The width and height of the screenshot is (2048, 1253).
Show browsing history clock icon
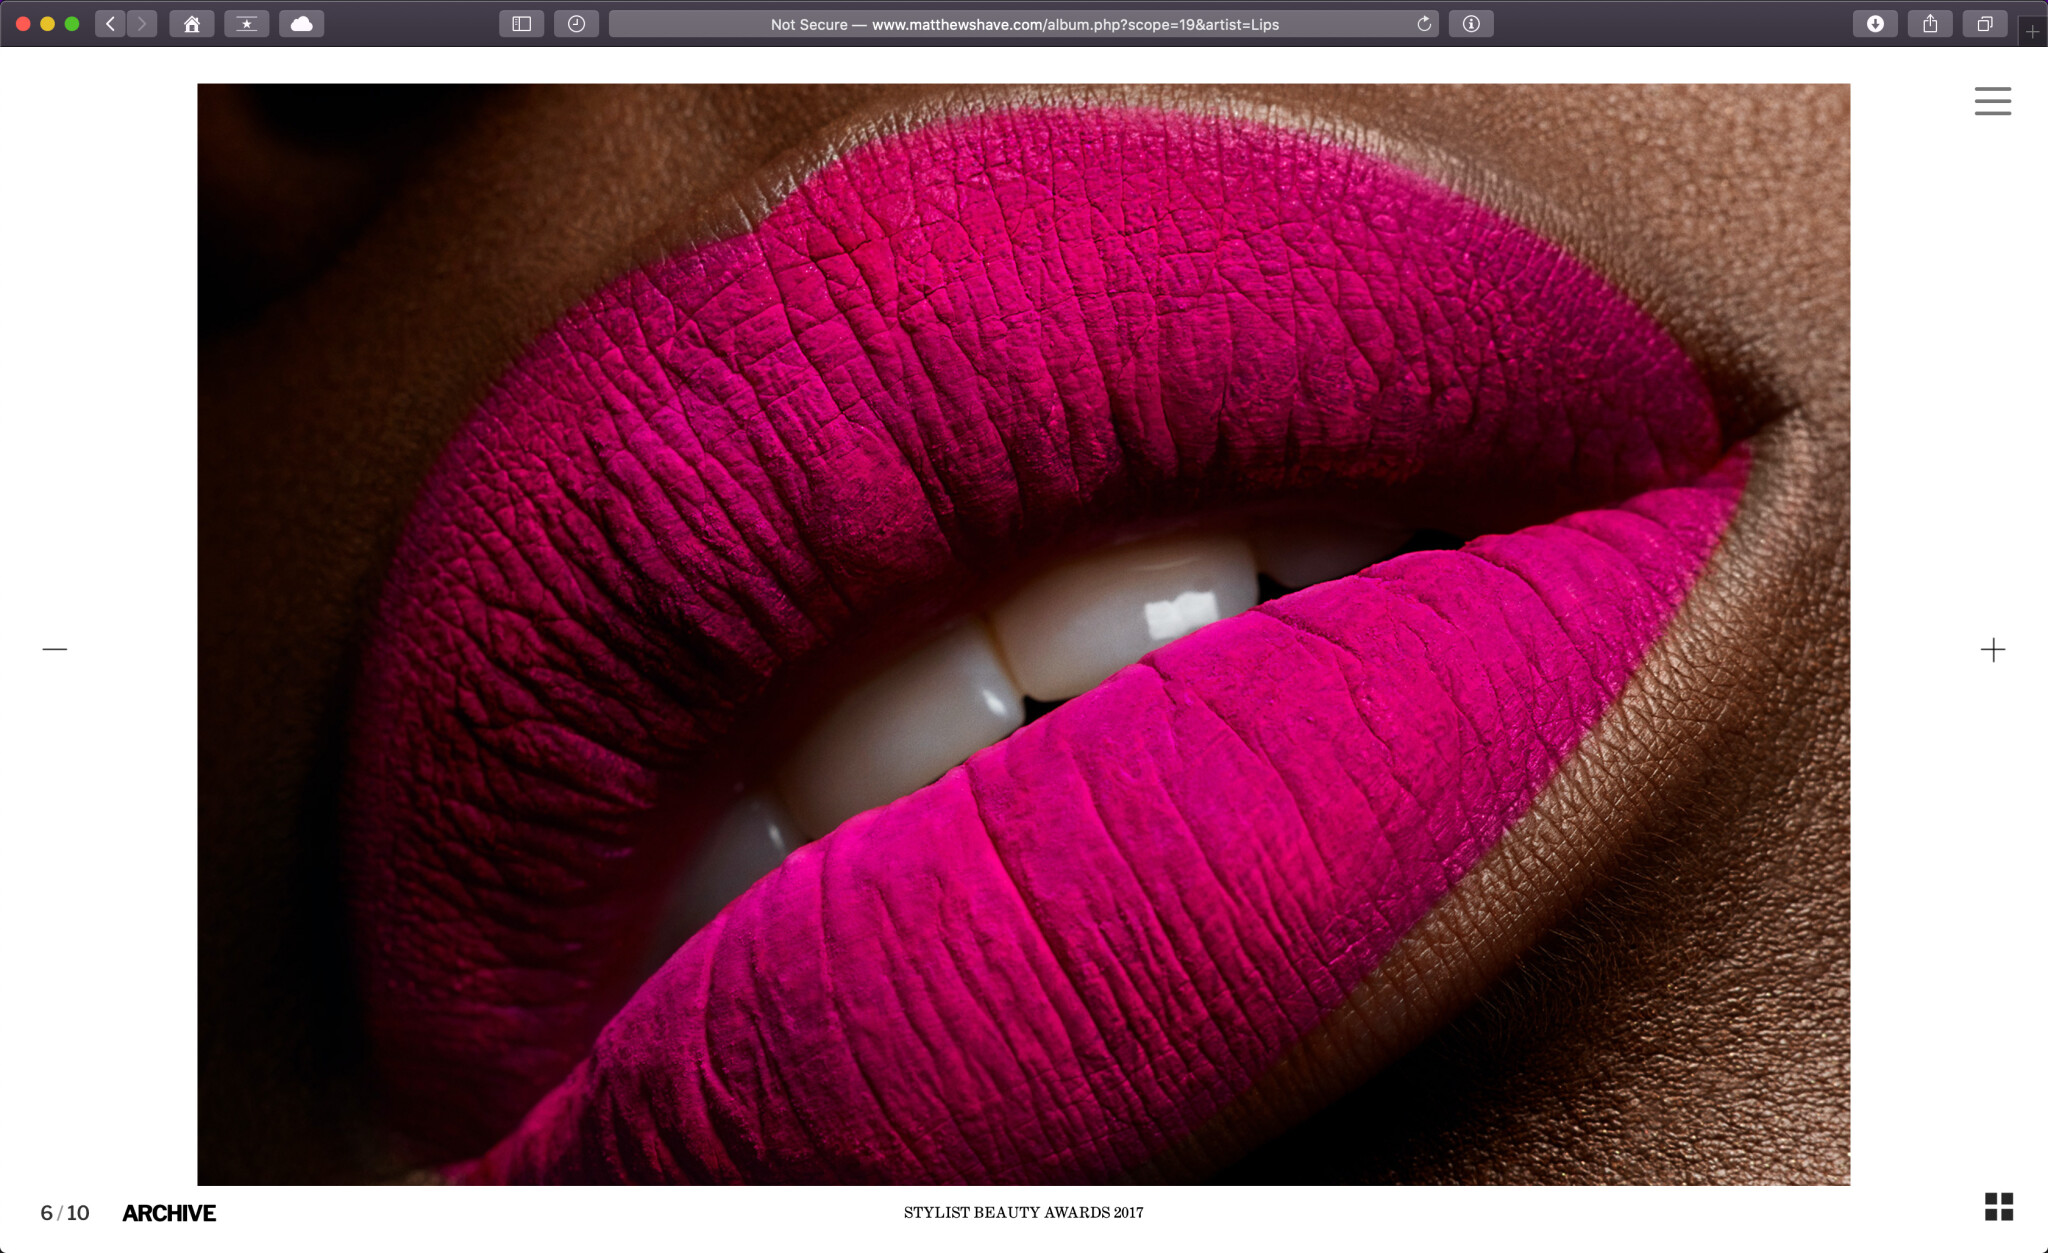[x=576, y=24]
